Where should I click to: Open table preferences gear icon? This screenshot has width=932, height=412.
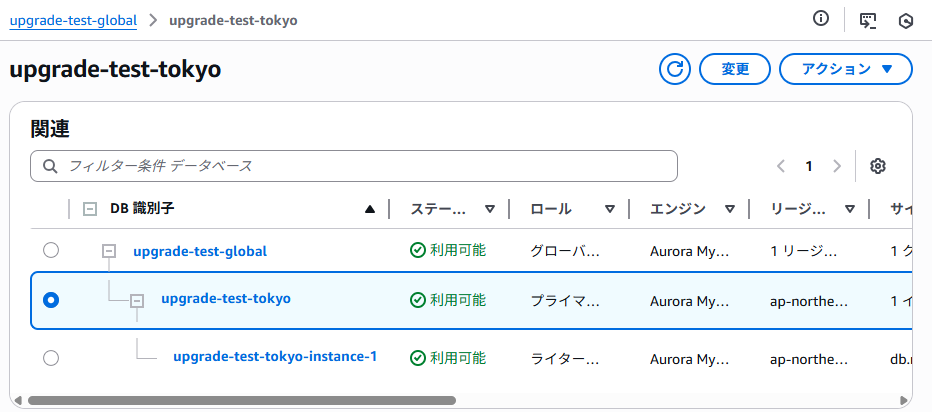point(878,166)
